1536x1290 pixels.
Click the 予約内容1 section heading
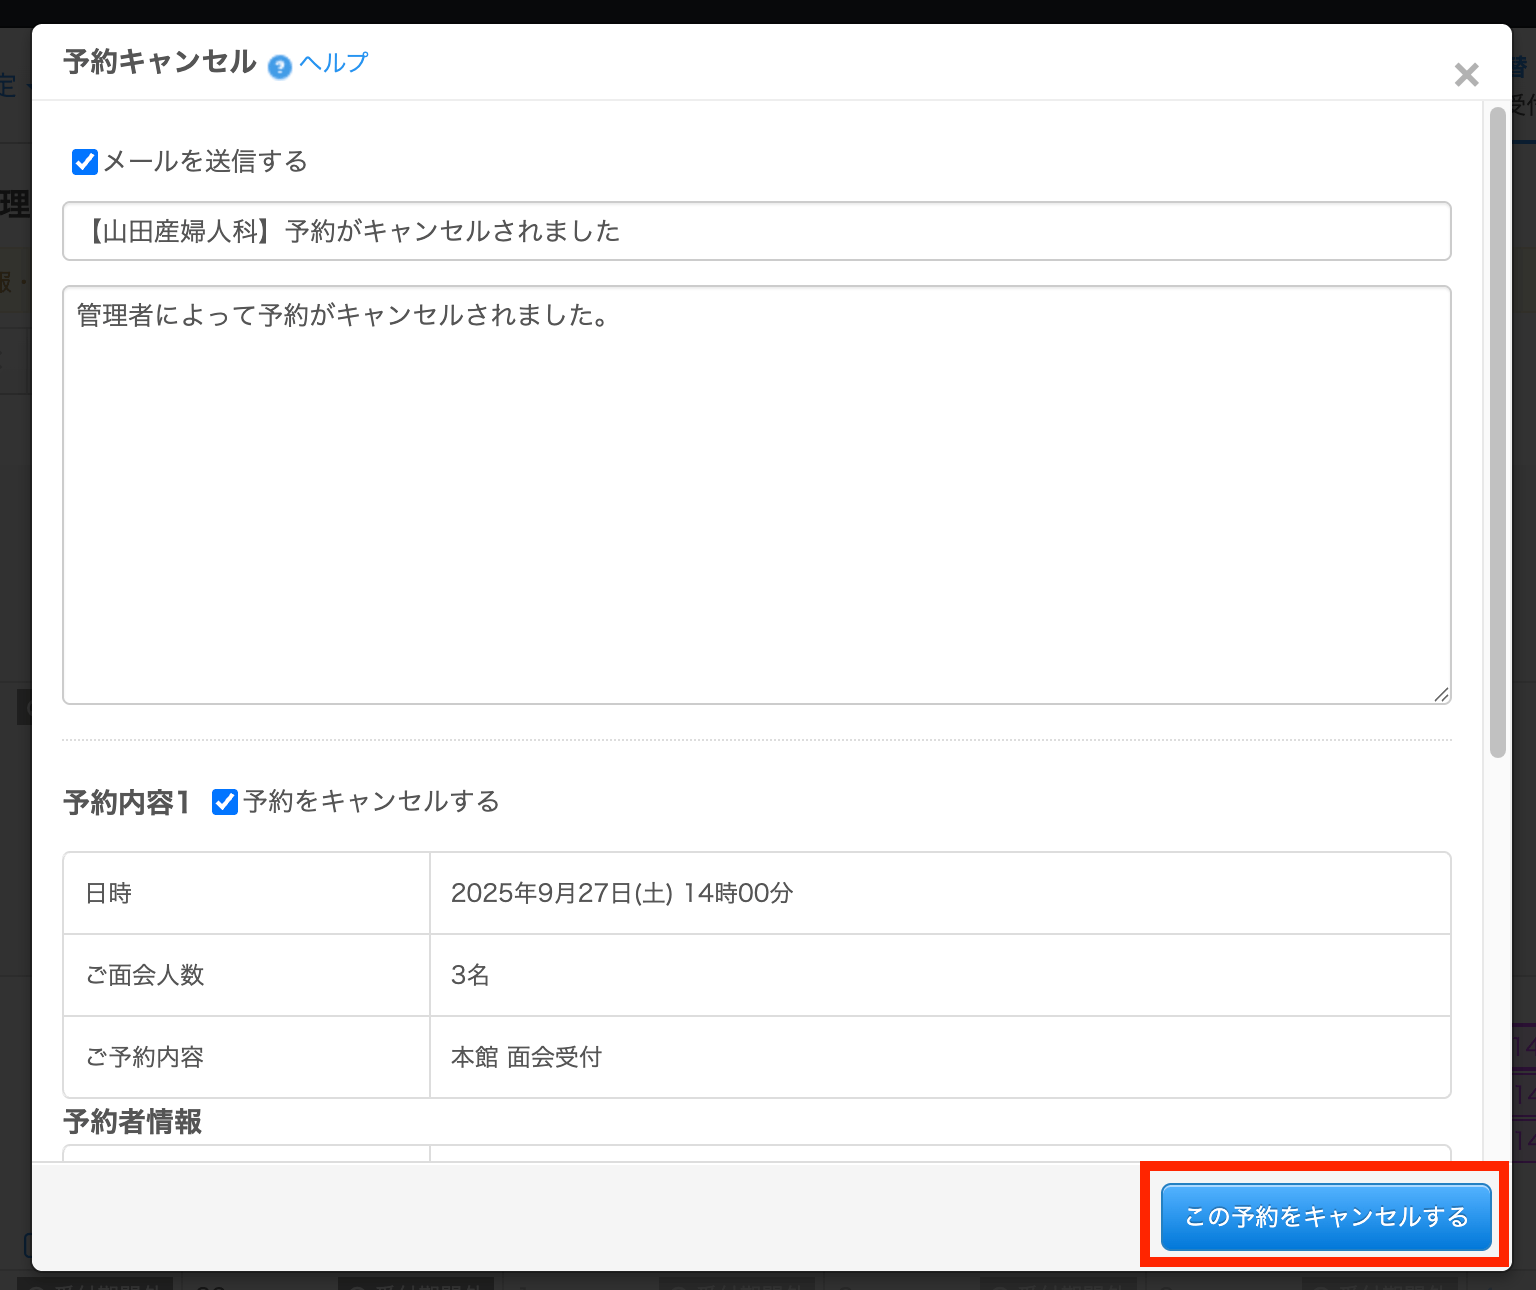point(126,803)
